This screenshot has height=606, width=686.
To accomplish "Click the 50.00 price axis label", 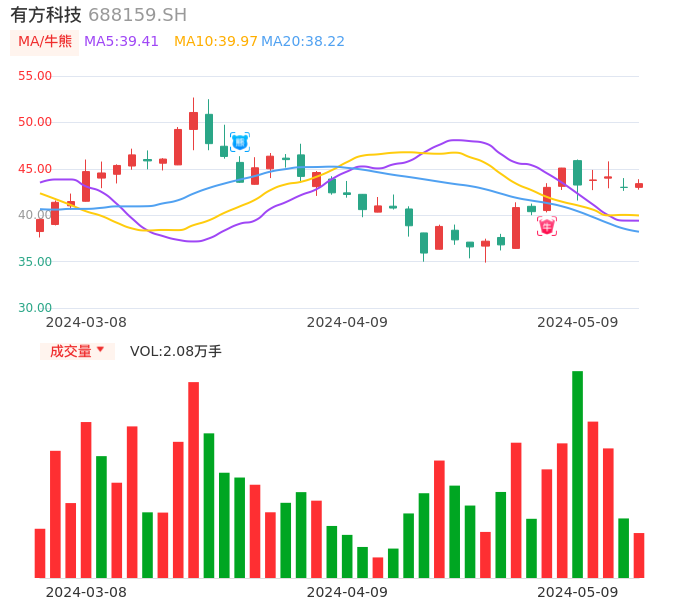I will point(35,122).
